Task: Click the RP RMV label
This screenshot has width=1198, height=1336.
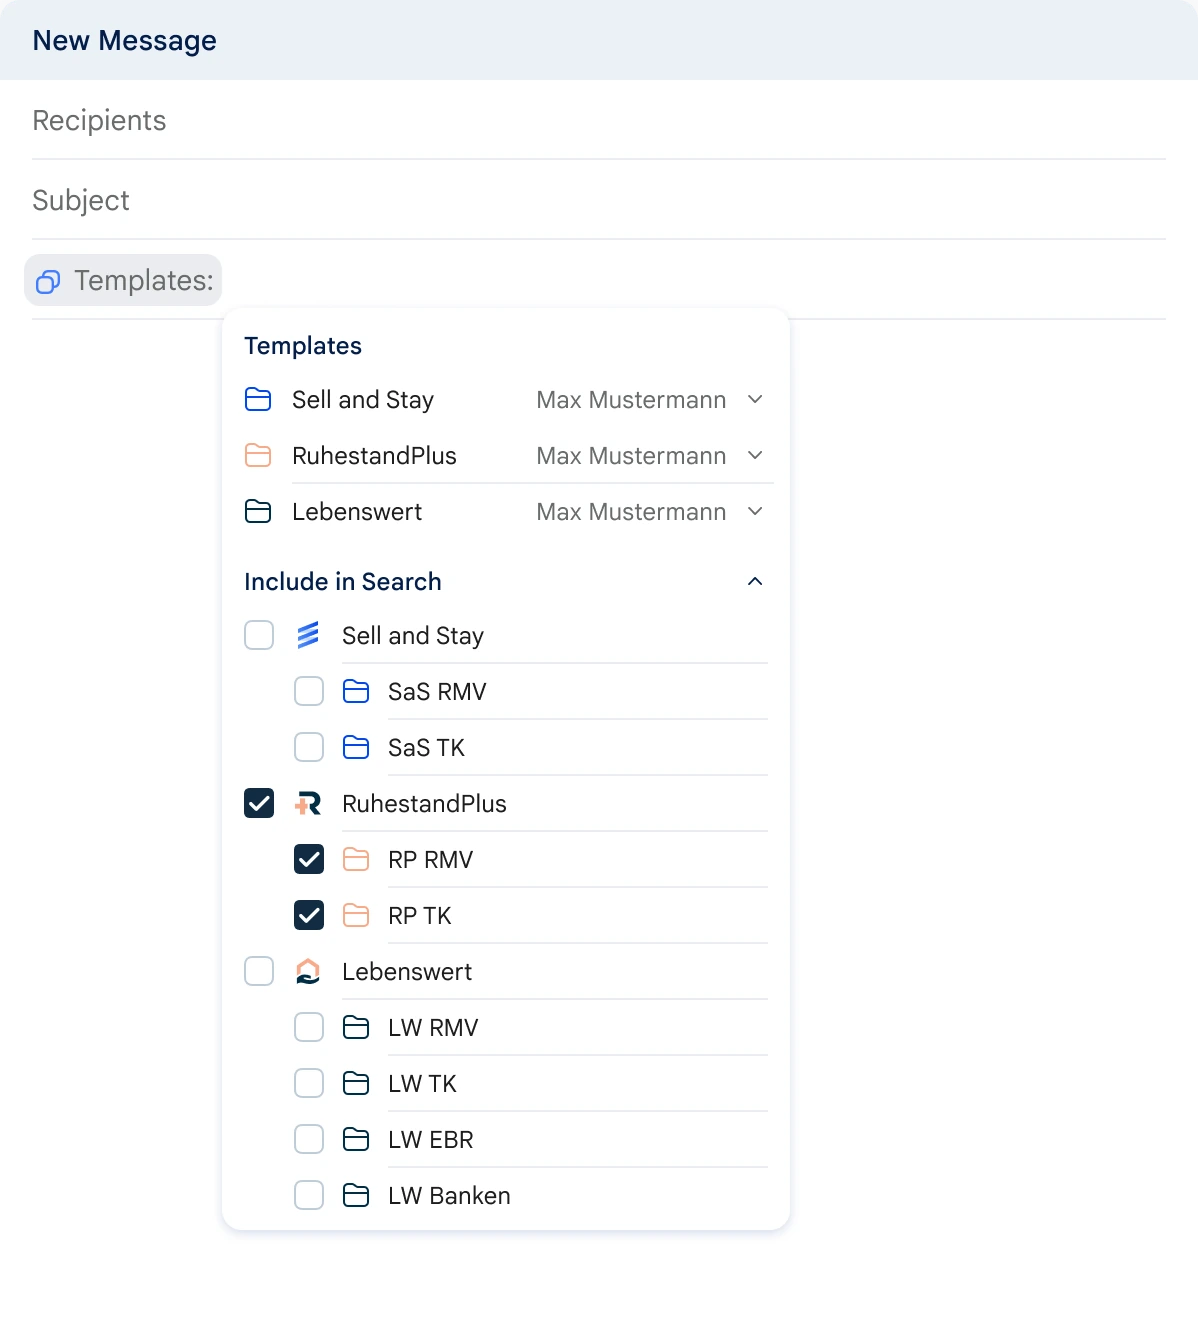Action: click(430, 859)
